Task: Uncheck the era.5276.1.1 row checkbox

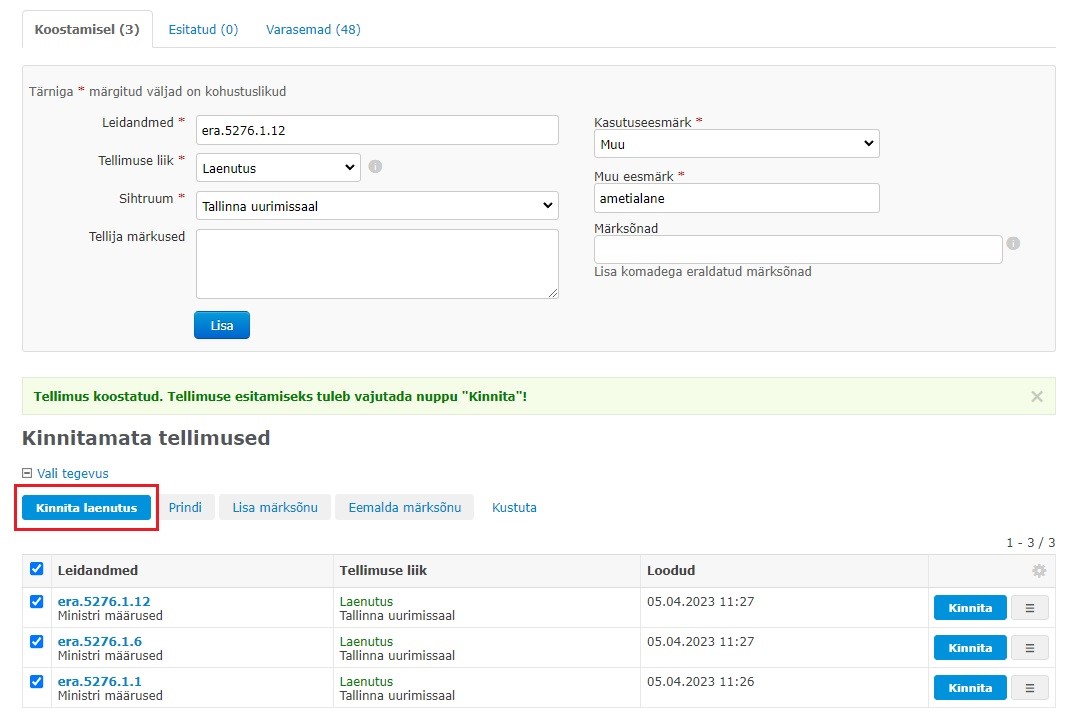Action: point(37,682)
